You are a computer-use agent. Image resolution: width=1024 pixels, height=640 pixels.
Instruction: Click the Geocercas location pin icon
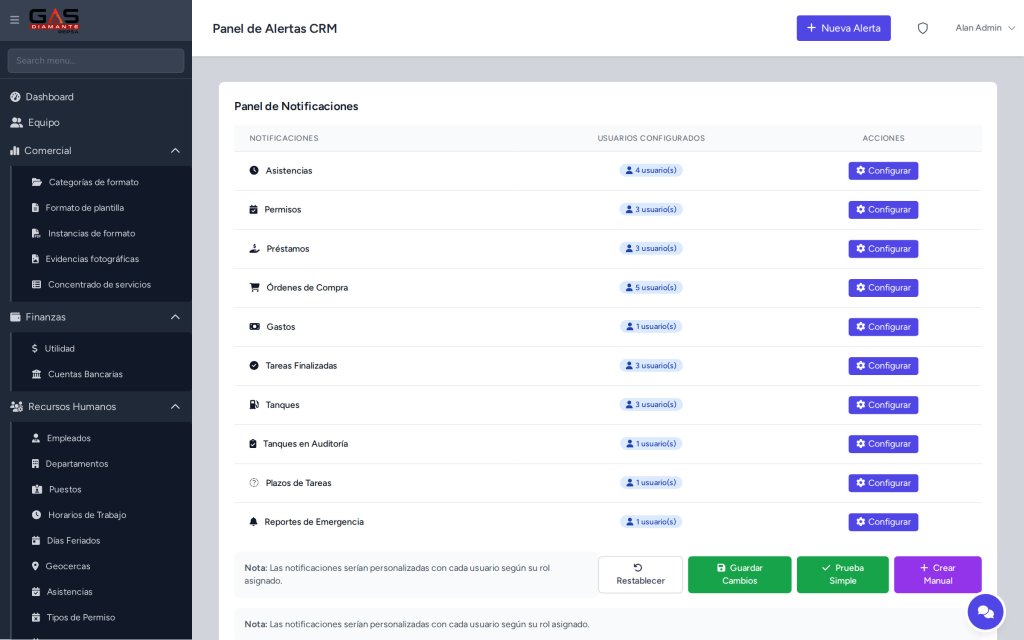35,566
